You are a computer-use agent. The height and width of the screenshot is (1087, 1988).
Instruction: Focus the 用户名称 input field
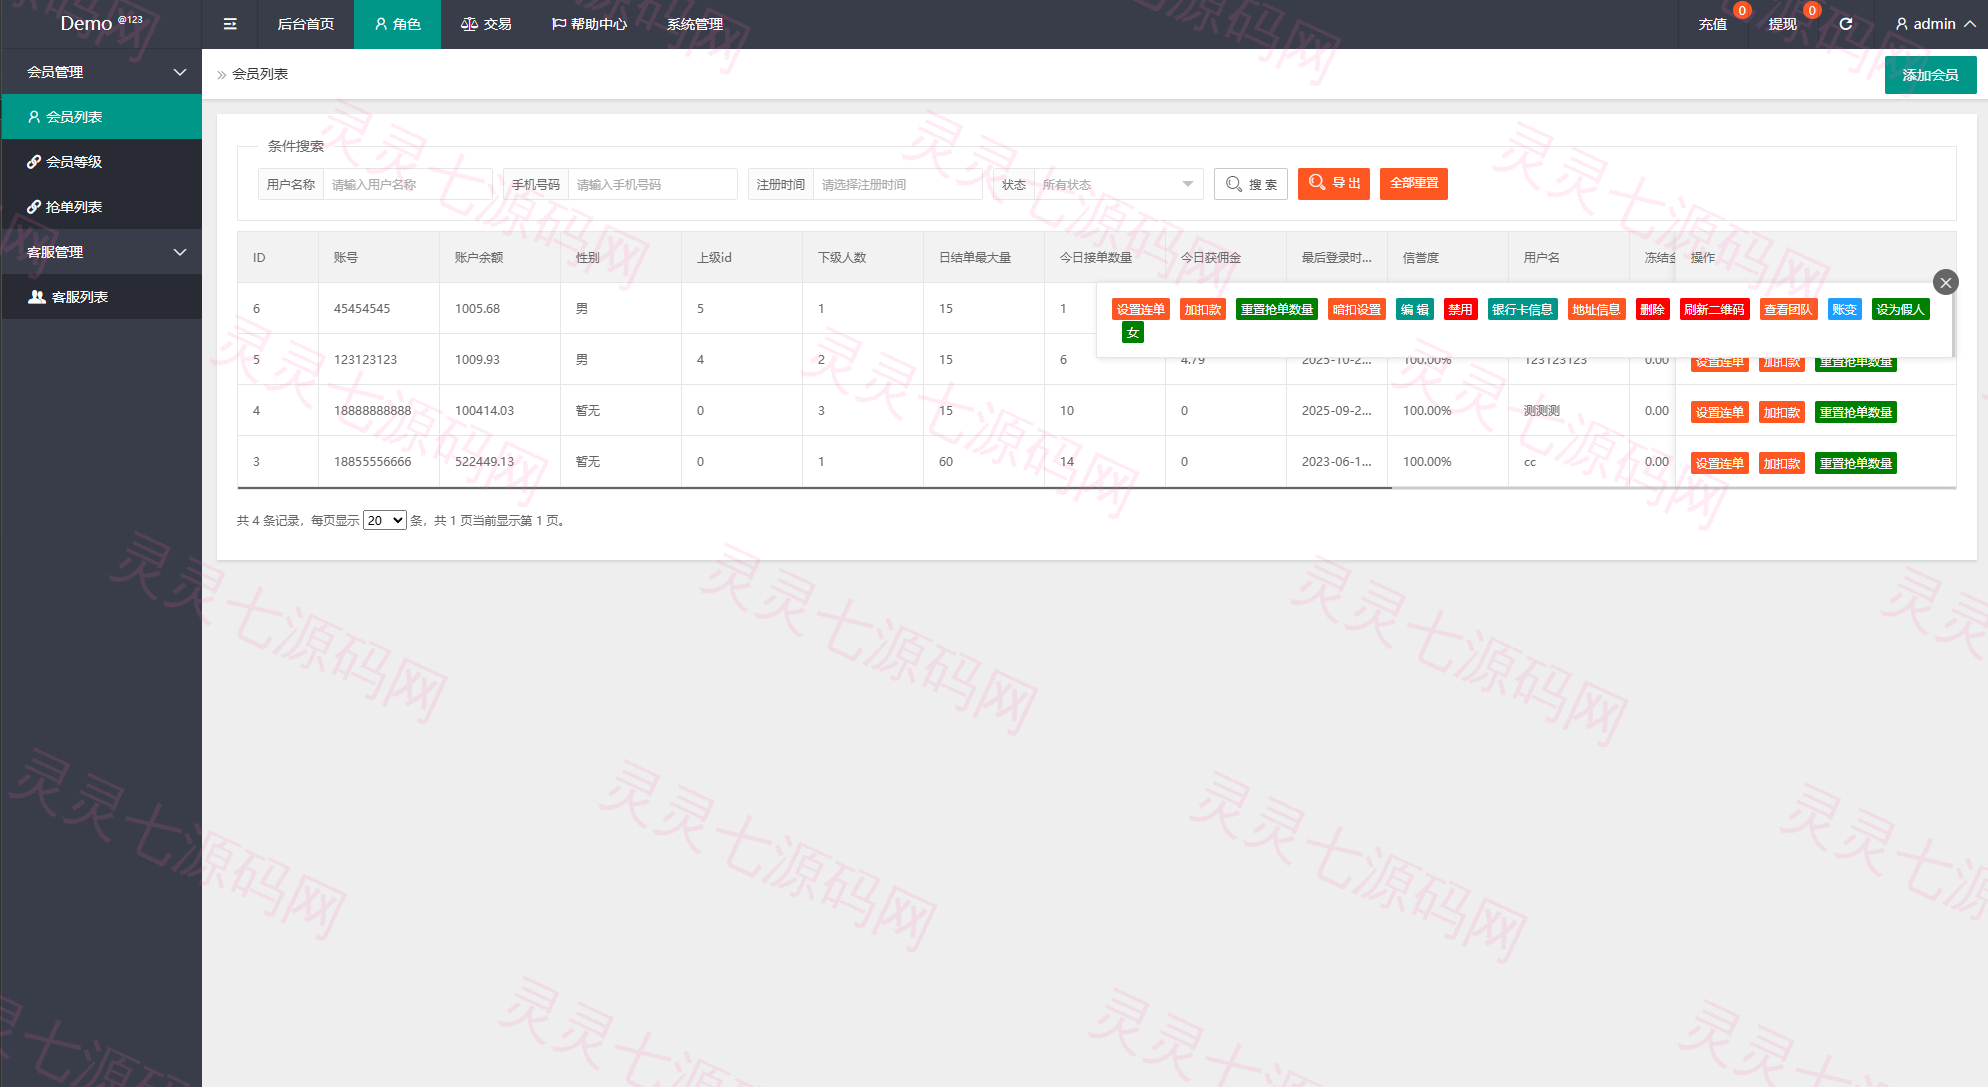407,184
